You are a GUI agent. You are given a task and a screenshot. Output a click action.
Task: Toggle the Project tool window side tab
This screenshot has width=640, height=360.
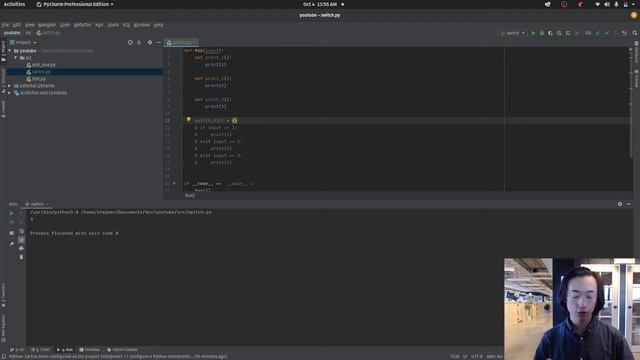click(x=3, y=51)
